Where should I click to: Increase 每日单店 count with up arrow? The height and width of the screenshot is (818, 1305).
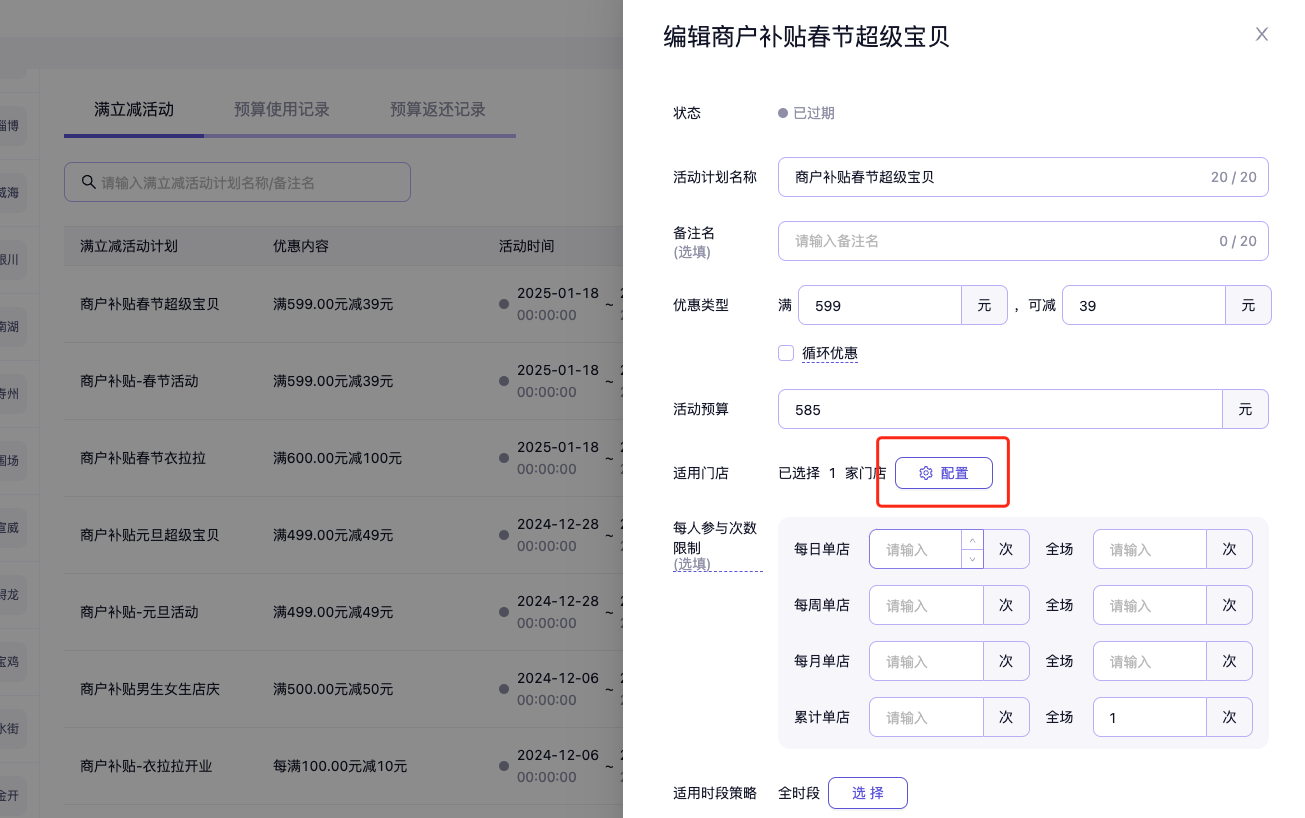(972, 540)
